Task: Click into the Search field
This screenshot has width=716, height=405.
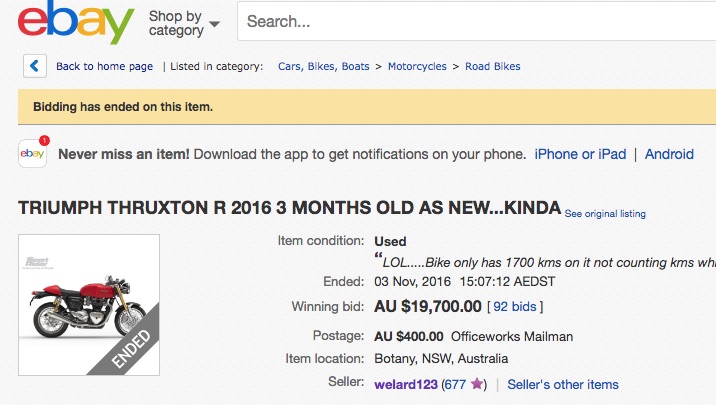Action: (476, 21)
